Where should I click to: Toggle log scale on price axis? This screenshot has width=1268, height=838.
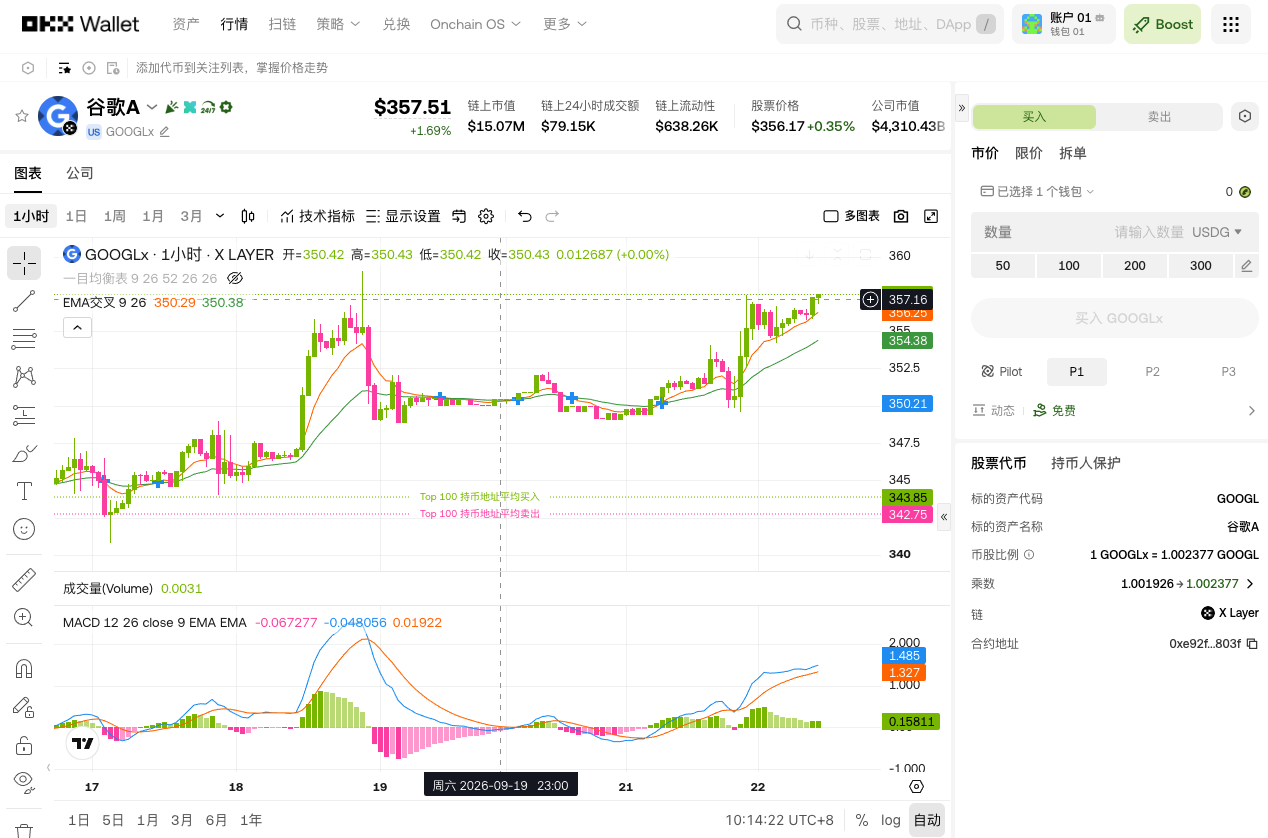(x=891, y=820)
